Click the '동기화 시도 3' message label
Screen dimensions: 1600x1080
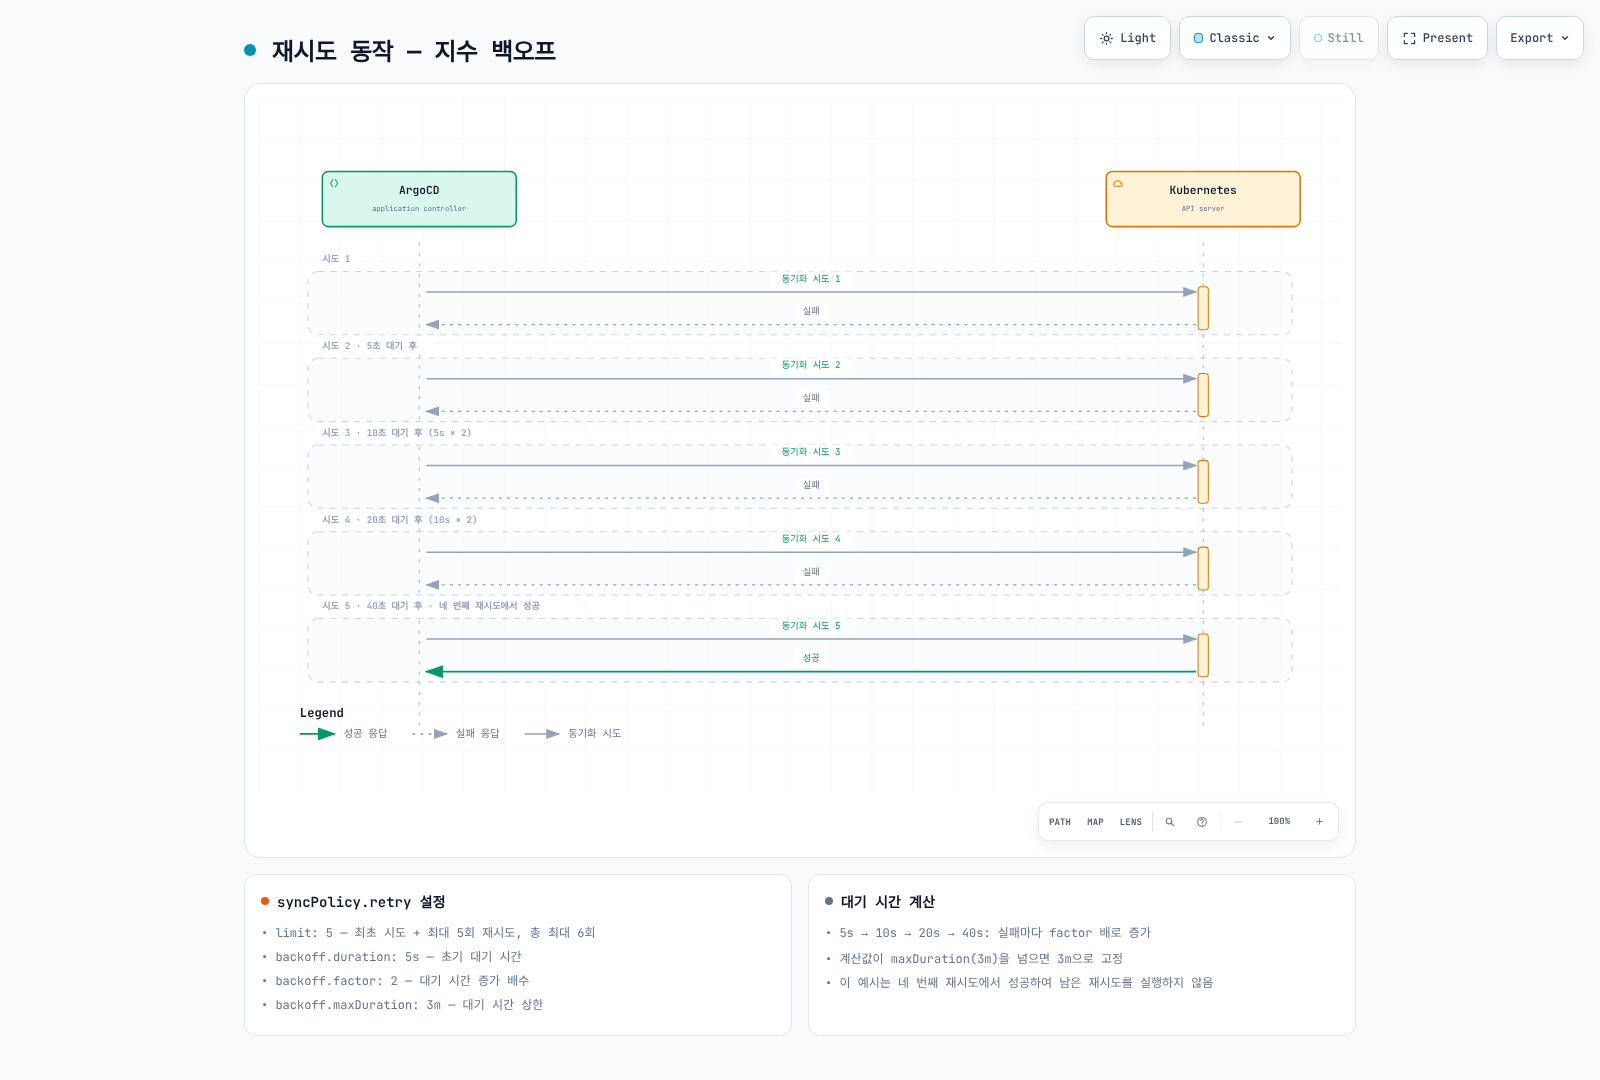click(811, 452)
